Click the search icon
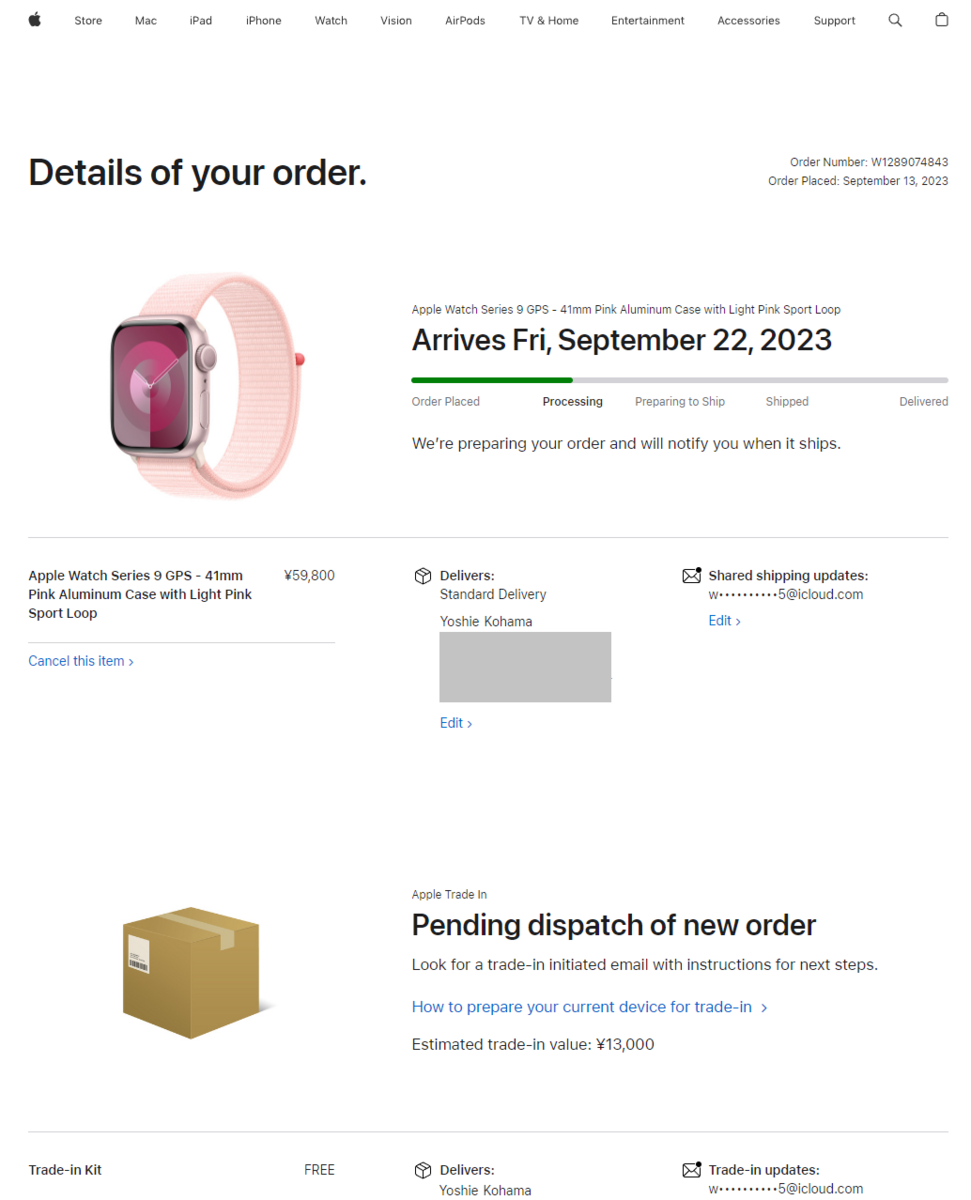This screenshot has height=1200, width=971. pyautogui.click(x=895, y=20)
